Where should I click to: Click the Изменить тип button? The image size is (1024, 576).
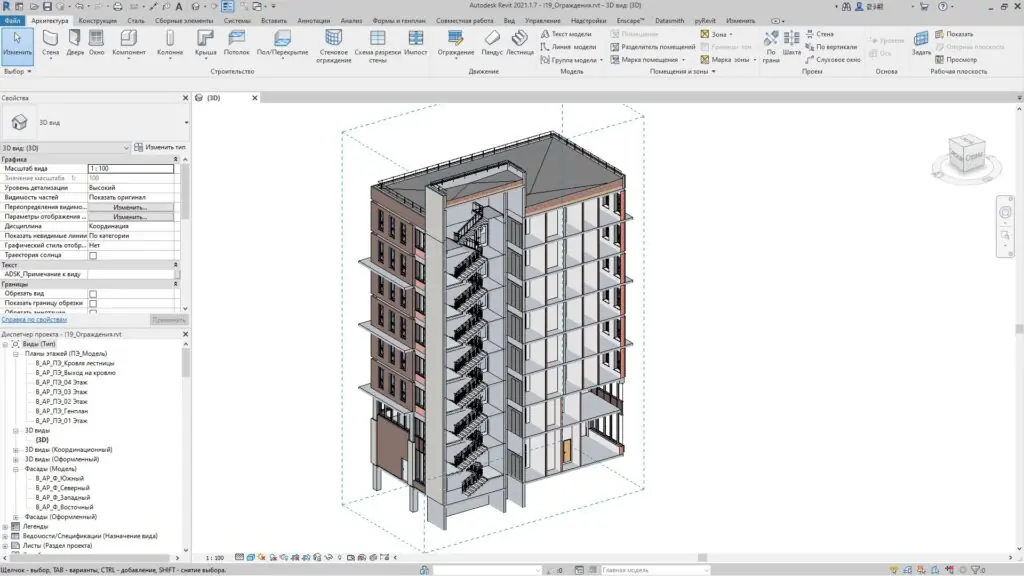[160, 147]
